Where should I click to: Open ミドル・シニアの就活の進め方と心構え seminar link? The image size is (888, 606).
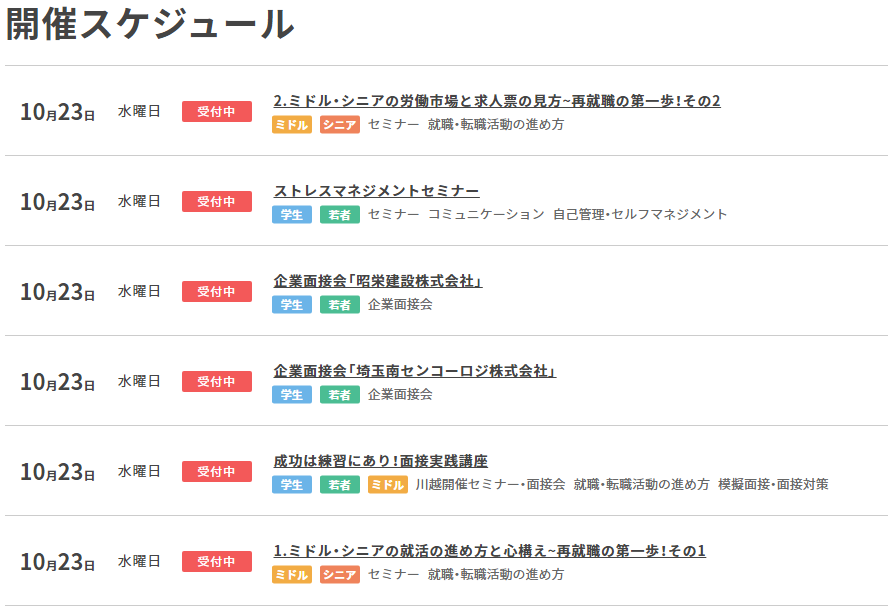[x=489, y=551]
